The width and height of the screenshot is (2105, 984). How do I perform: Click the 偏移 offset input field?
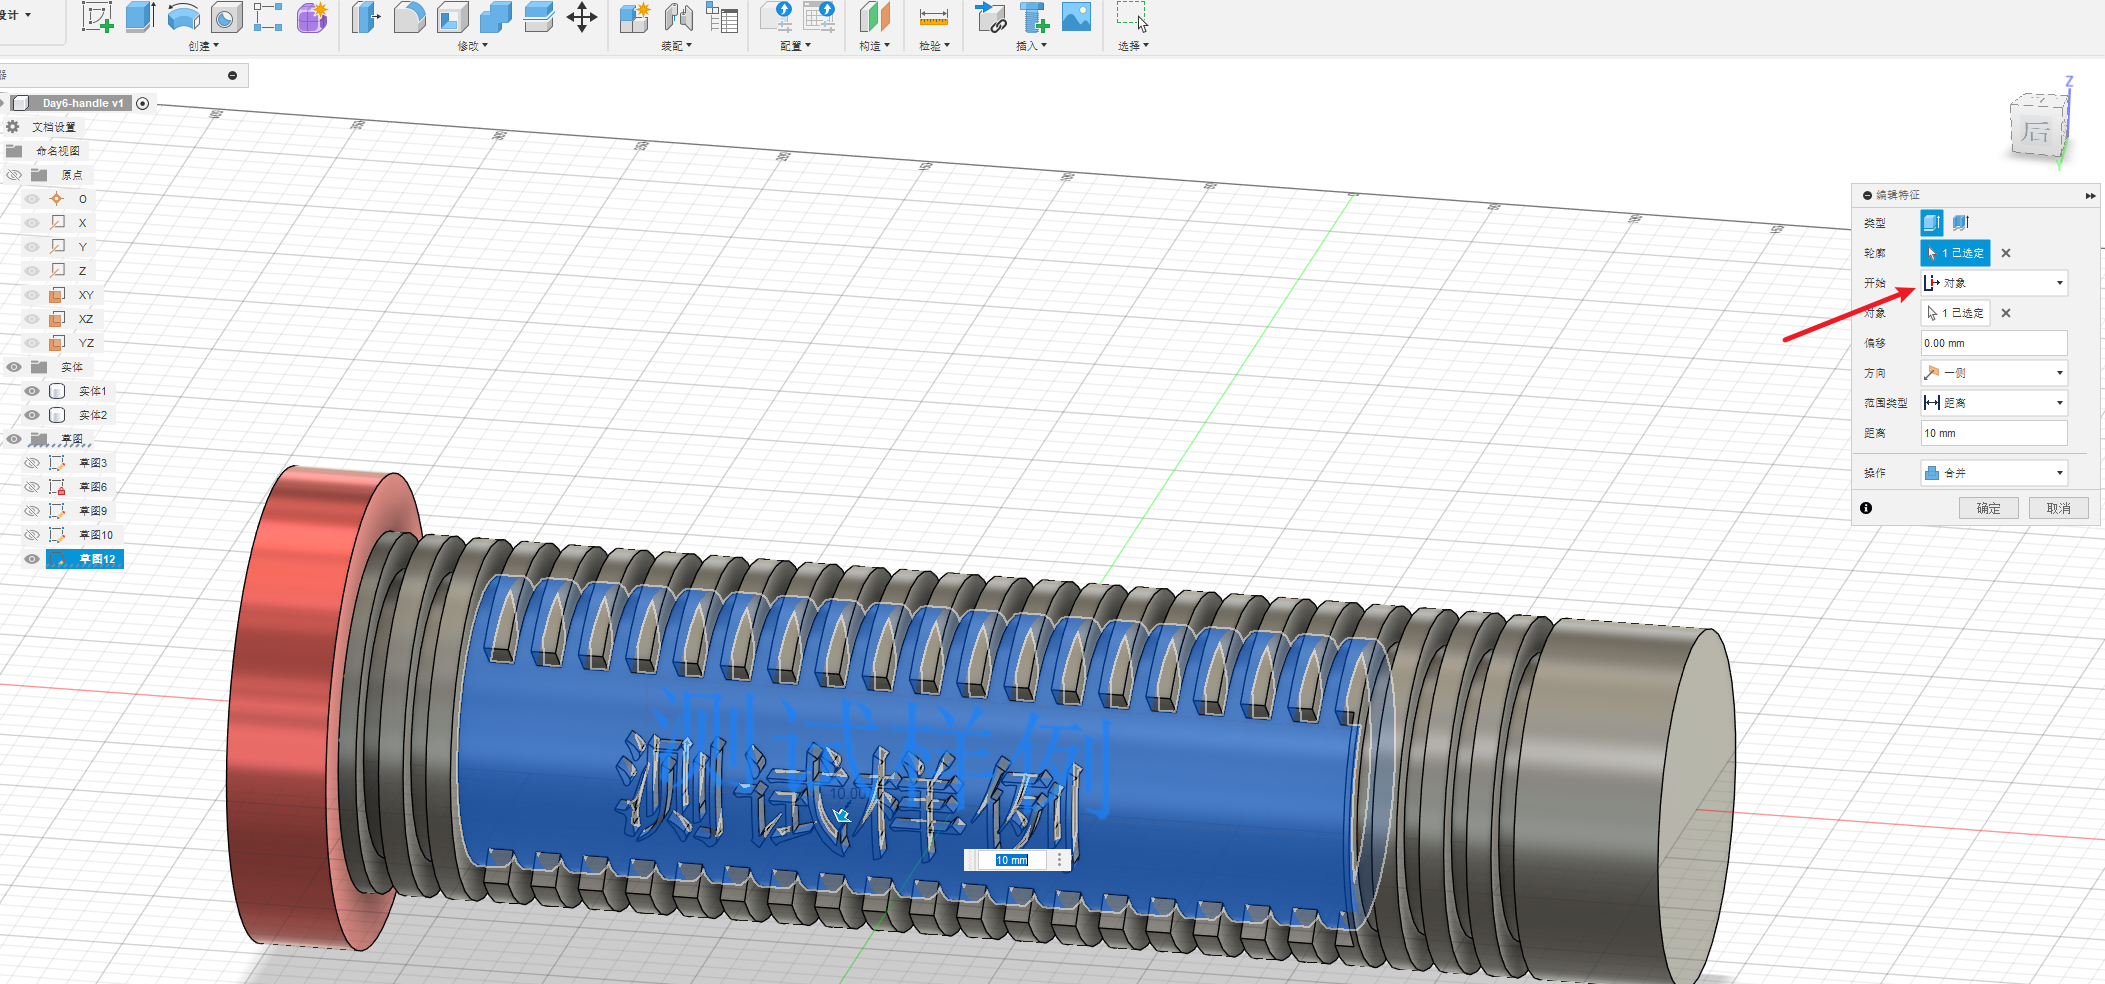[x=1993, y=343]
